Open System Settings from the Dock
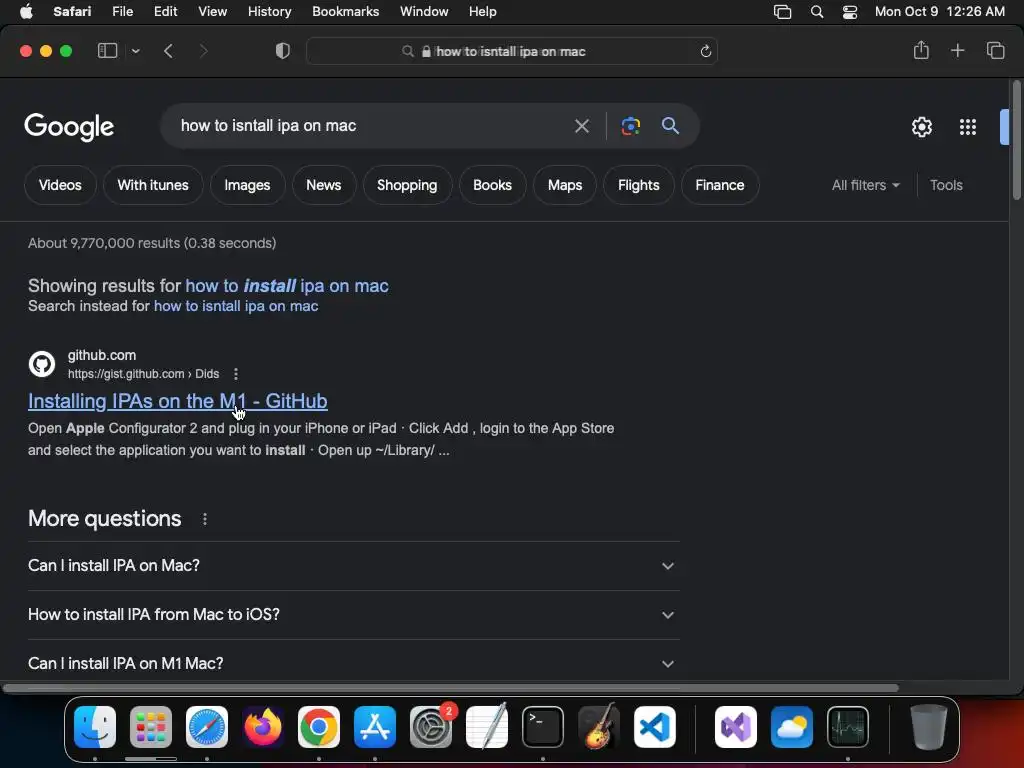Screen dimensions: 1024x768 (431, 727)
